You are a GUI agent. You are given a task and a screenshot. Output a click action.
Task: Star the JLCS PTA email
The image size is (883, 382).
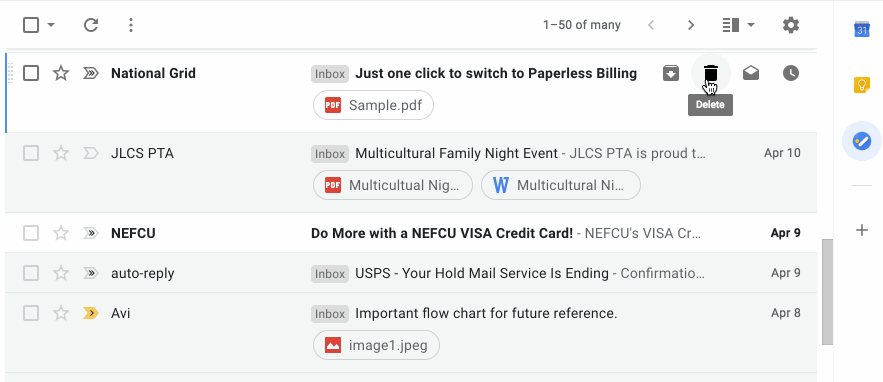click(x=61, y=153)
